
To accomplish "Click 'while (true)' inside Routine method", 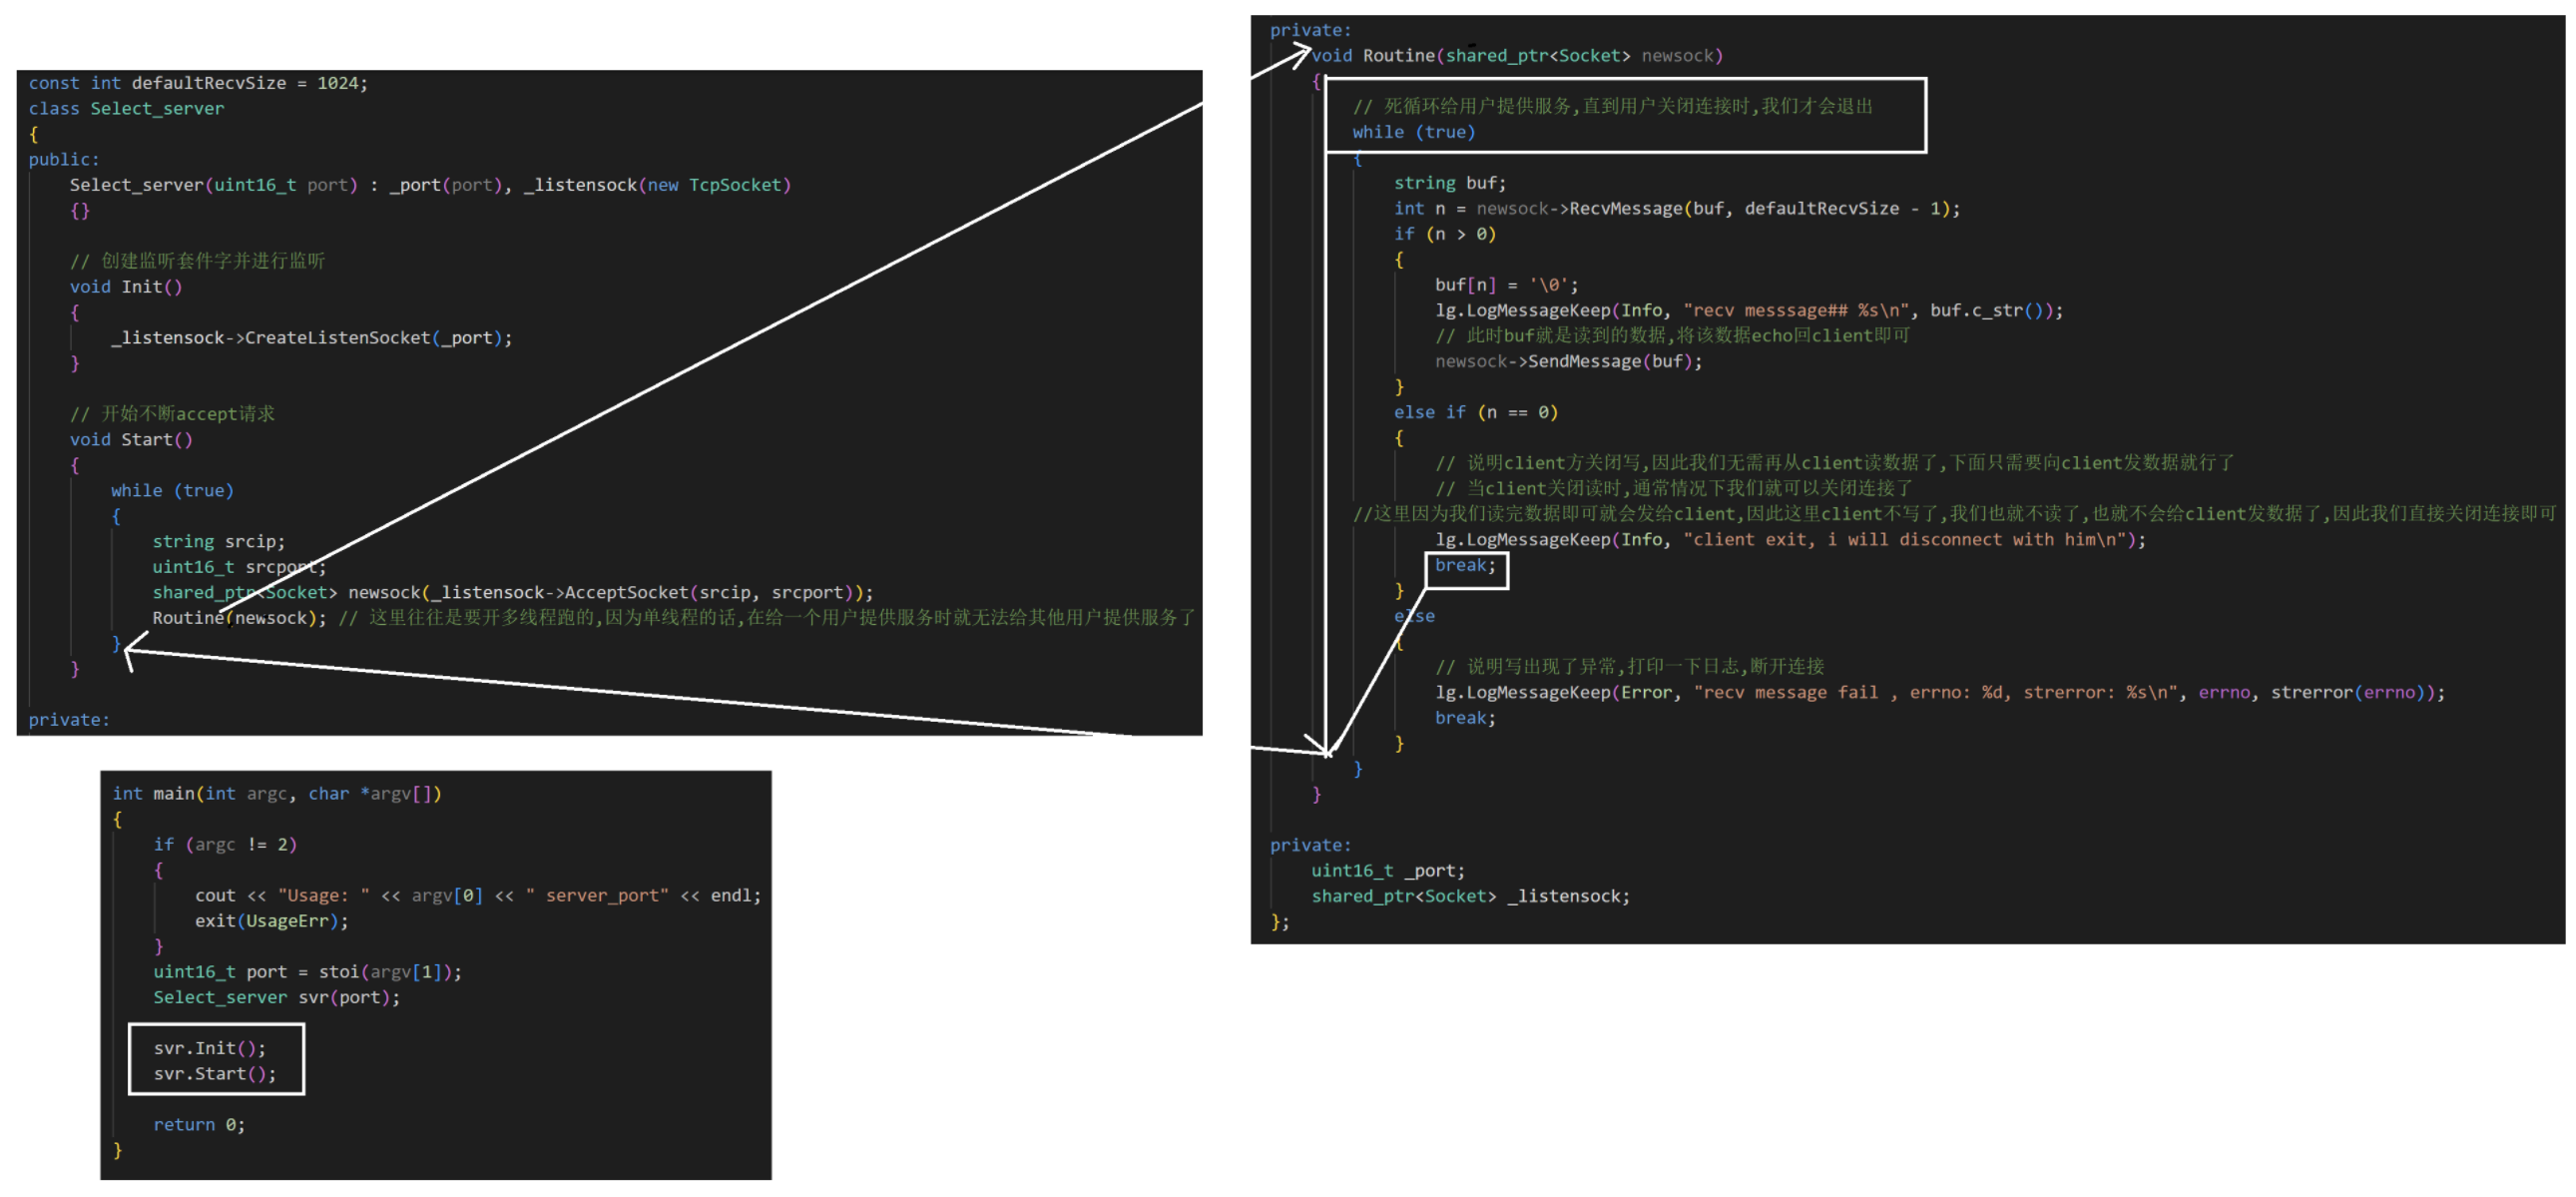I will 1414,132.
